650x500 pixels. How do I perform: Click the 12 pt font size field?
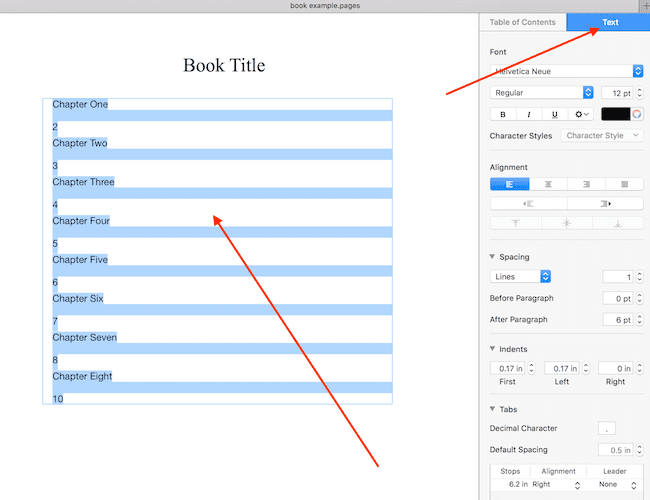click(x=617, y=93)
